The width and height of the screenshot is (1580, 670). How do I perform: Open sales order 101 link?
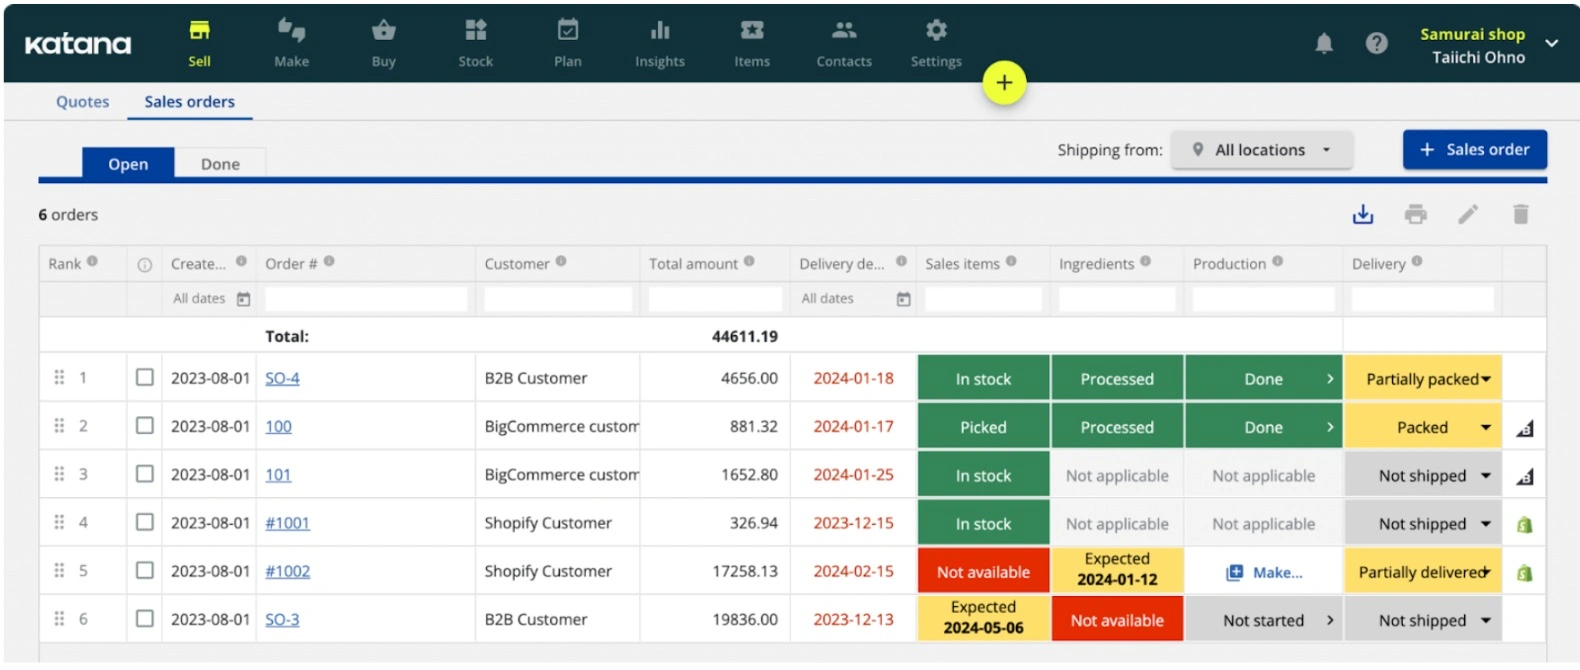[x=278, y=474]
